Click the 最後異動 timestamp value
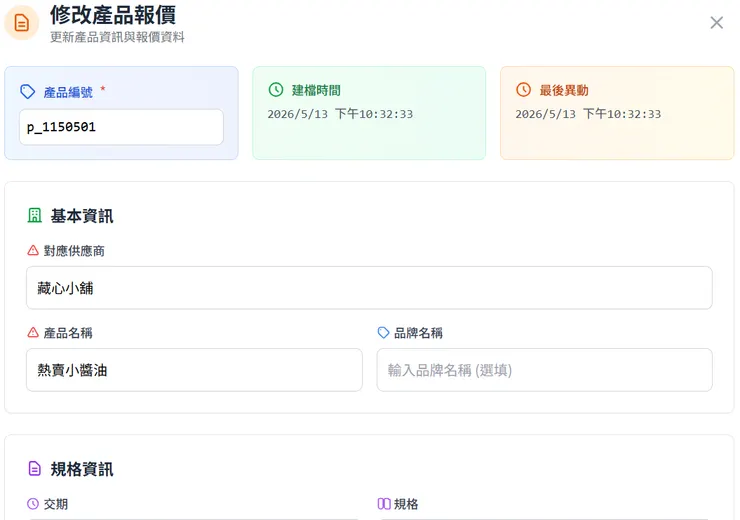740x520 pixels. click(588, 114)
